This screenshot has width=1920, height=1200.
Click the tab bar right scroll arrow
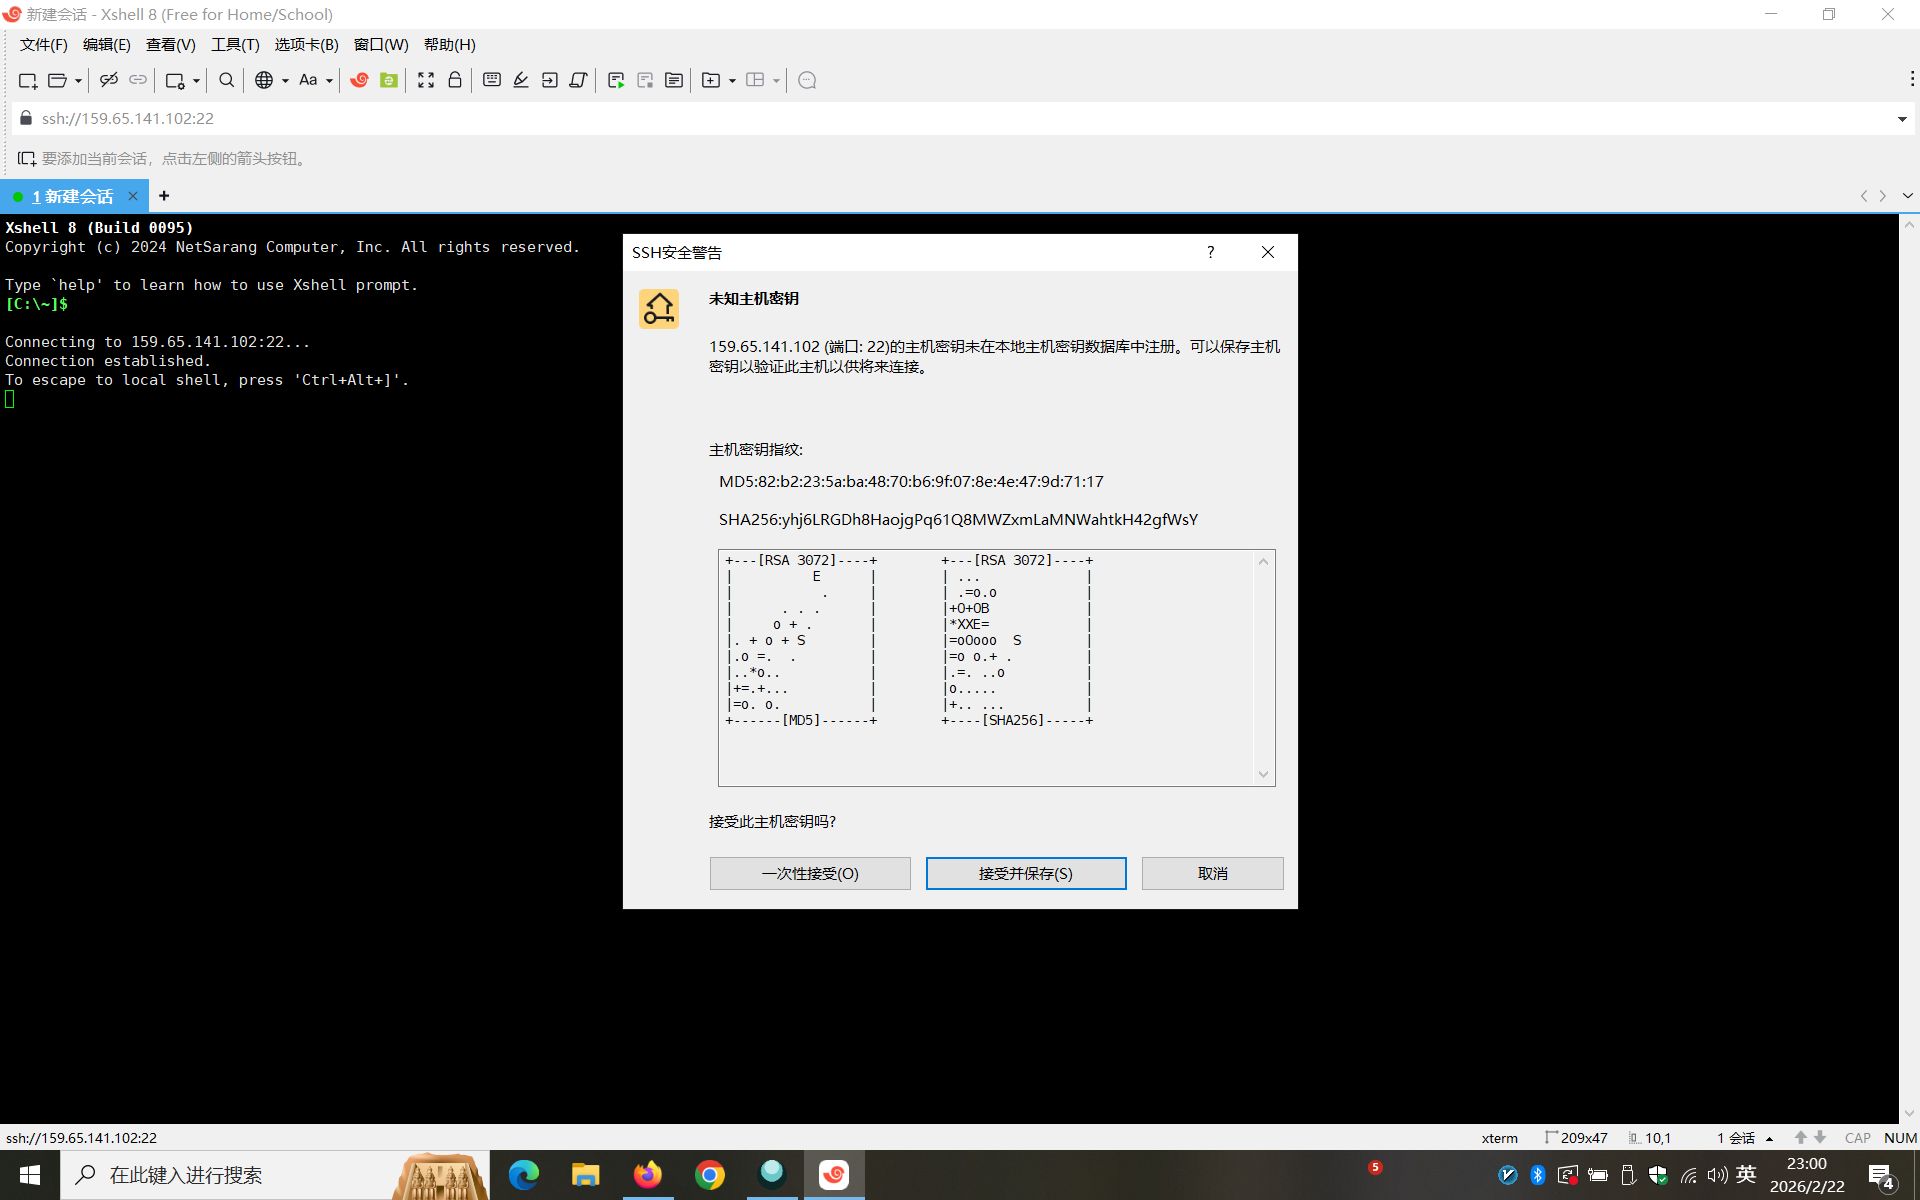click(1883, 196)
